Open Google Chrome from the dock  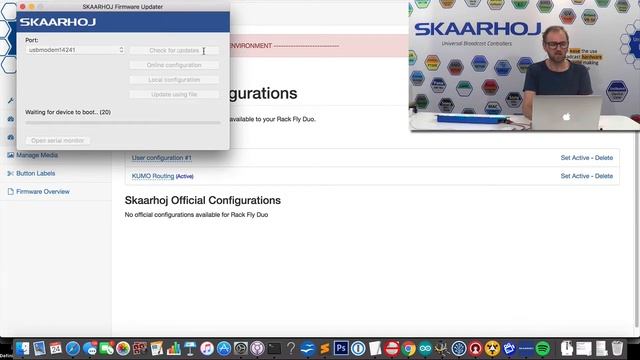coord(408,349)
